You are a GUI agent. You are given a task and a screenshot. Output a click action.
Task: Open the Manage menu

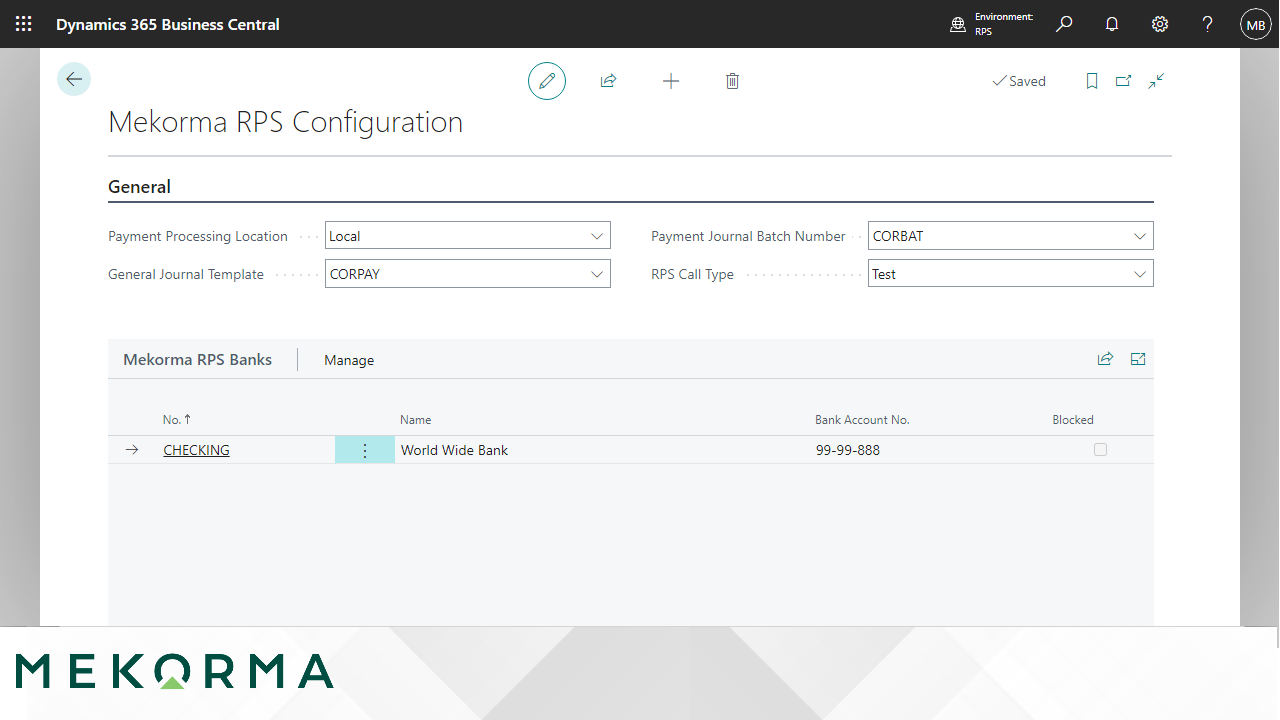[x=349, y=360]
